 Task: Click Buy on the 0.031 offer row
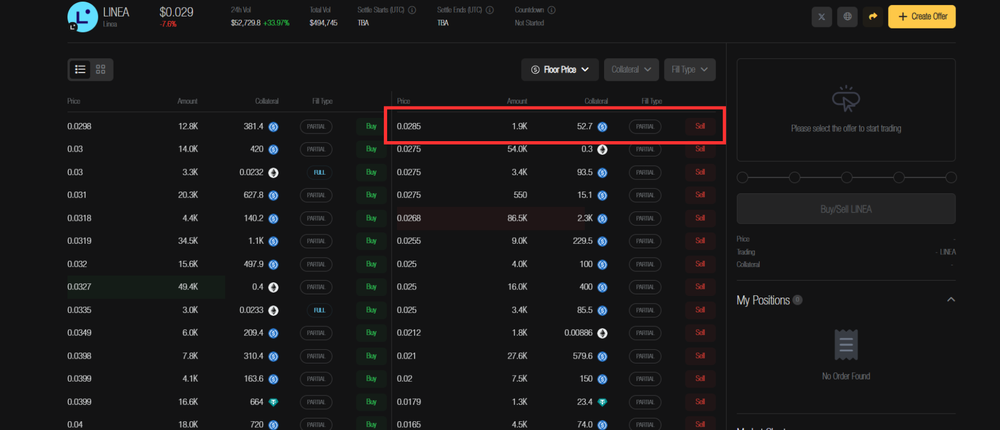[x=371, y=195]
